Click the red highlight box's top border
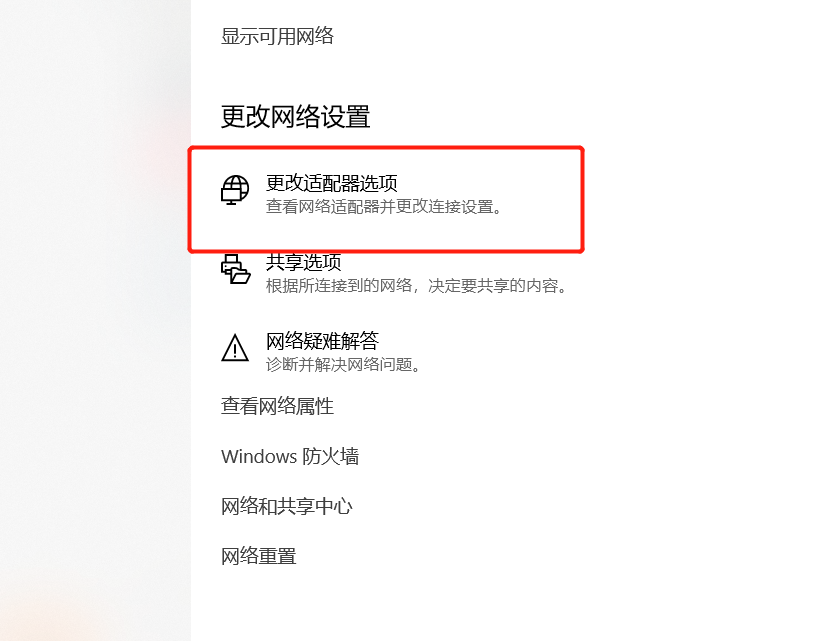Screen dimensions: 820x641 tap(386, 148)
